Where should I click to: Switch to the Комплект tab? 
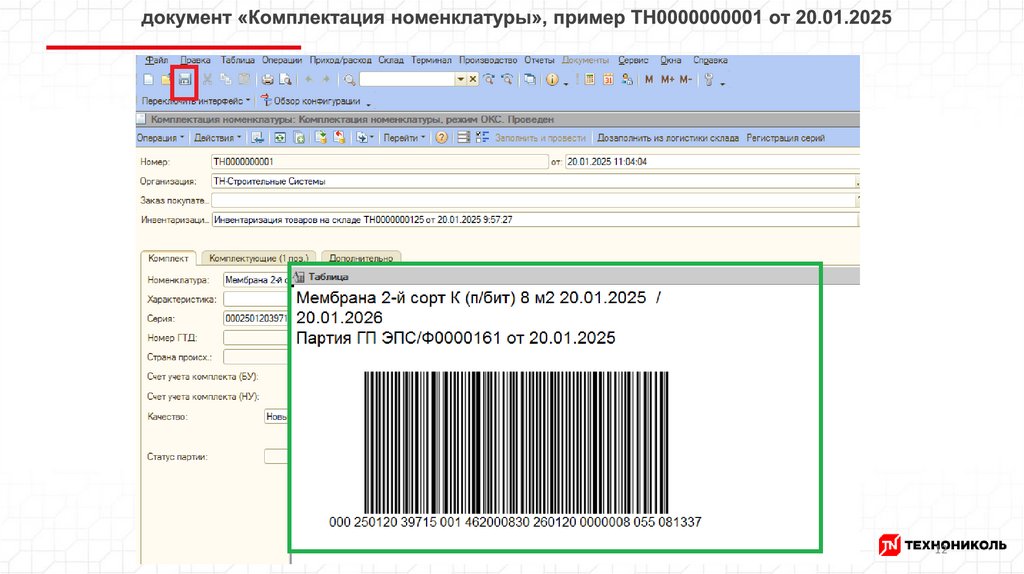168,259
